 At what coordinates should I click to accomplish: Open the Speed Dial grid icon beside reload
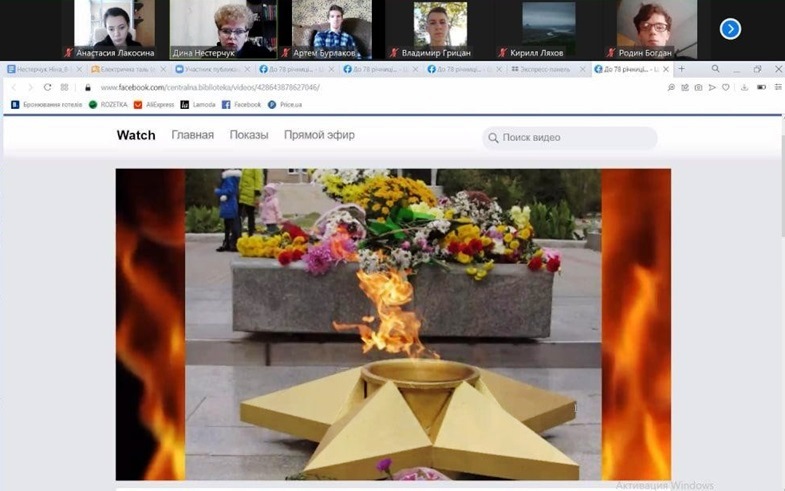(64, 87)
